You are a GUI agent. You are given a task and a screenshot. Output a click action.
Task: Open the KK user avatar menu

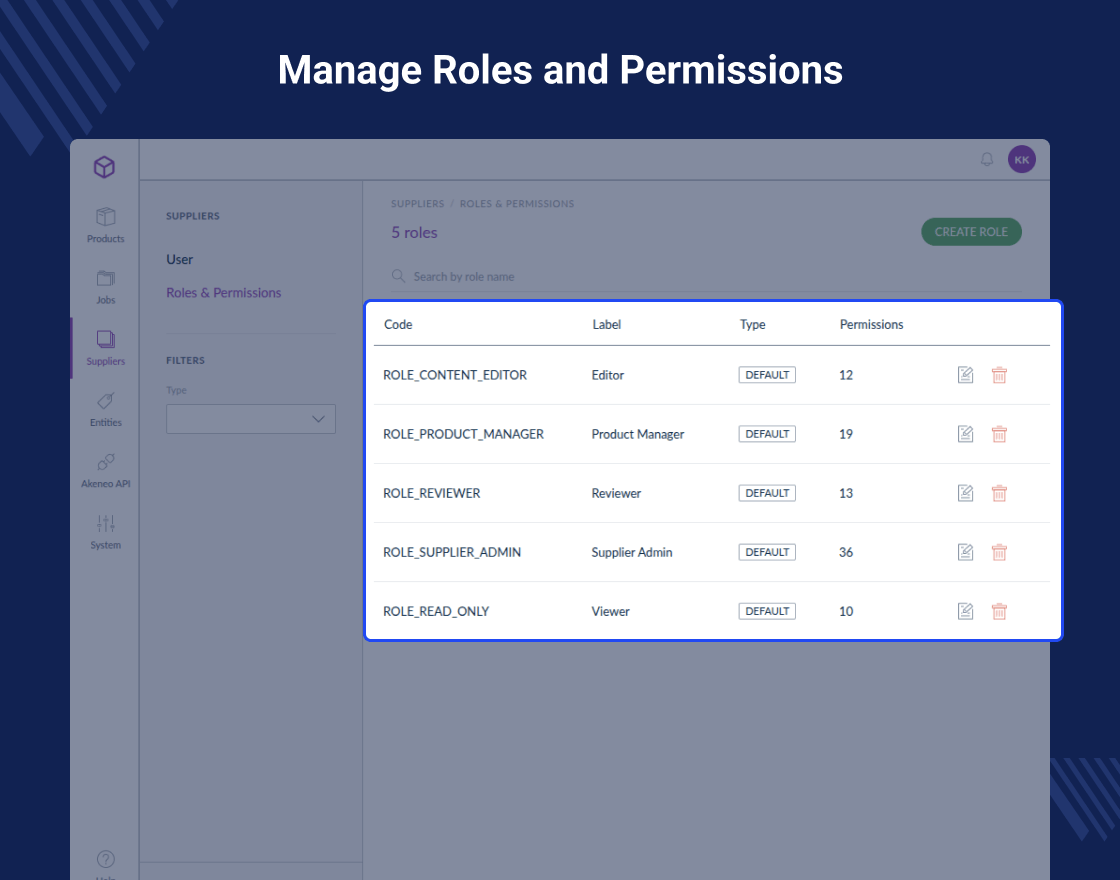1021,159
